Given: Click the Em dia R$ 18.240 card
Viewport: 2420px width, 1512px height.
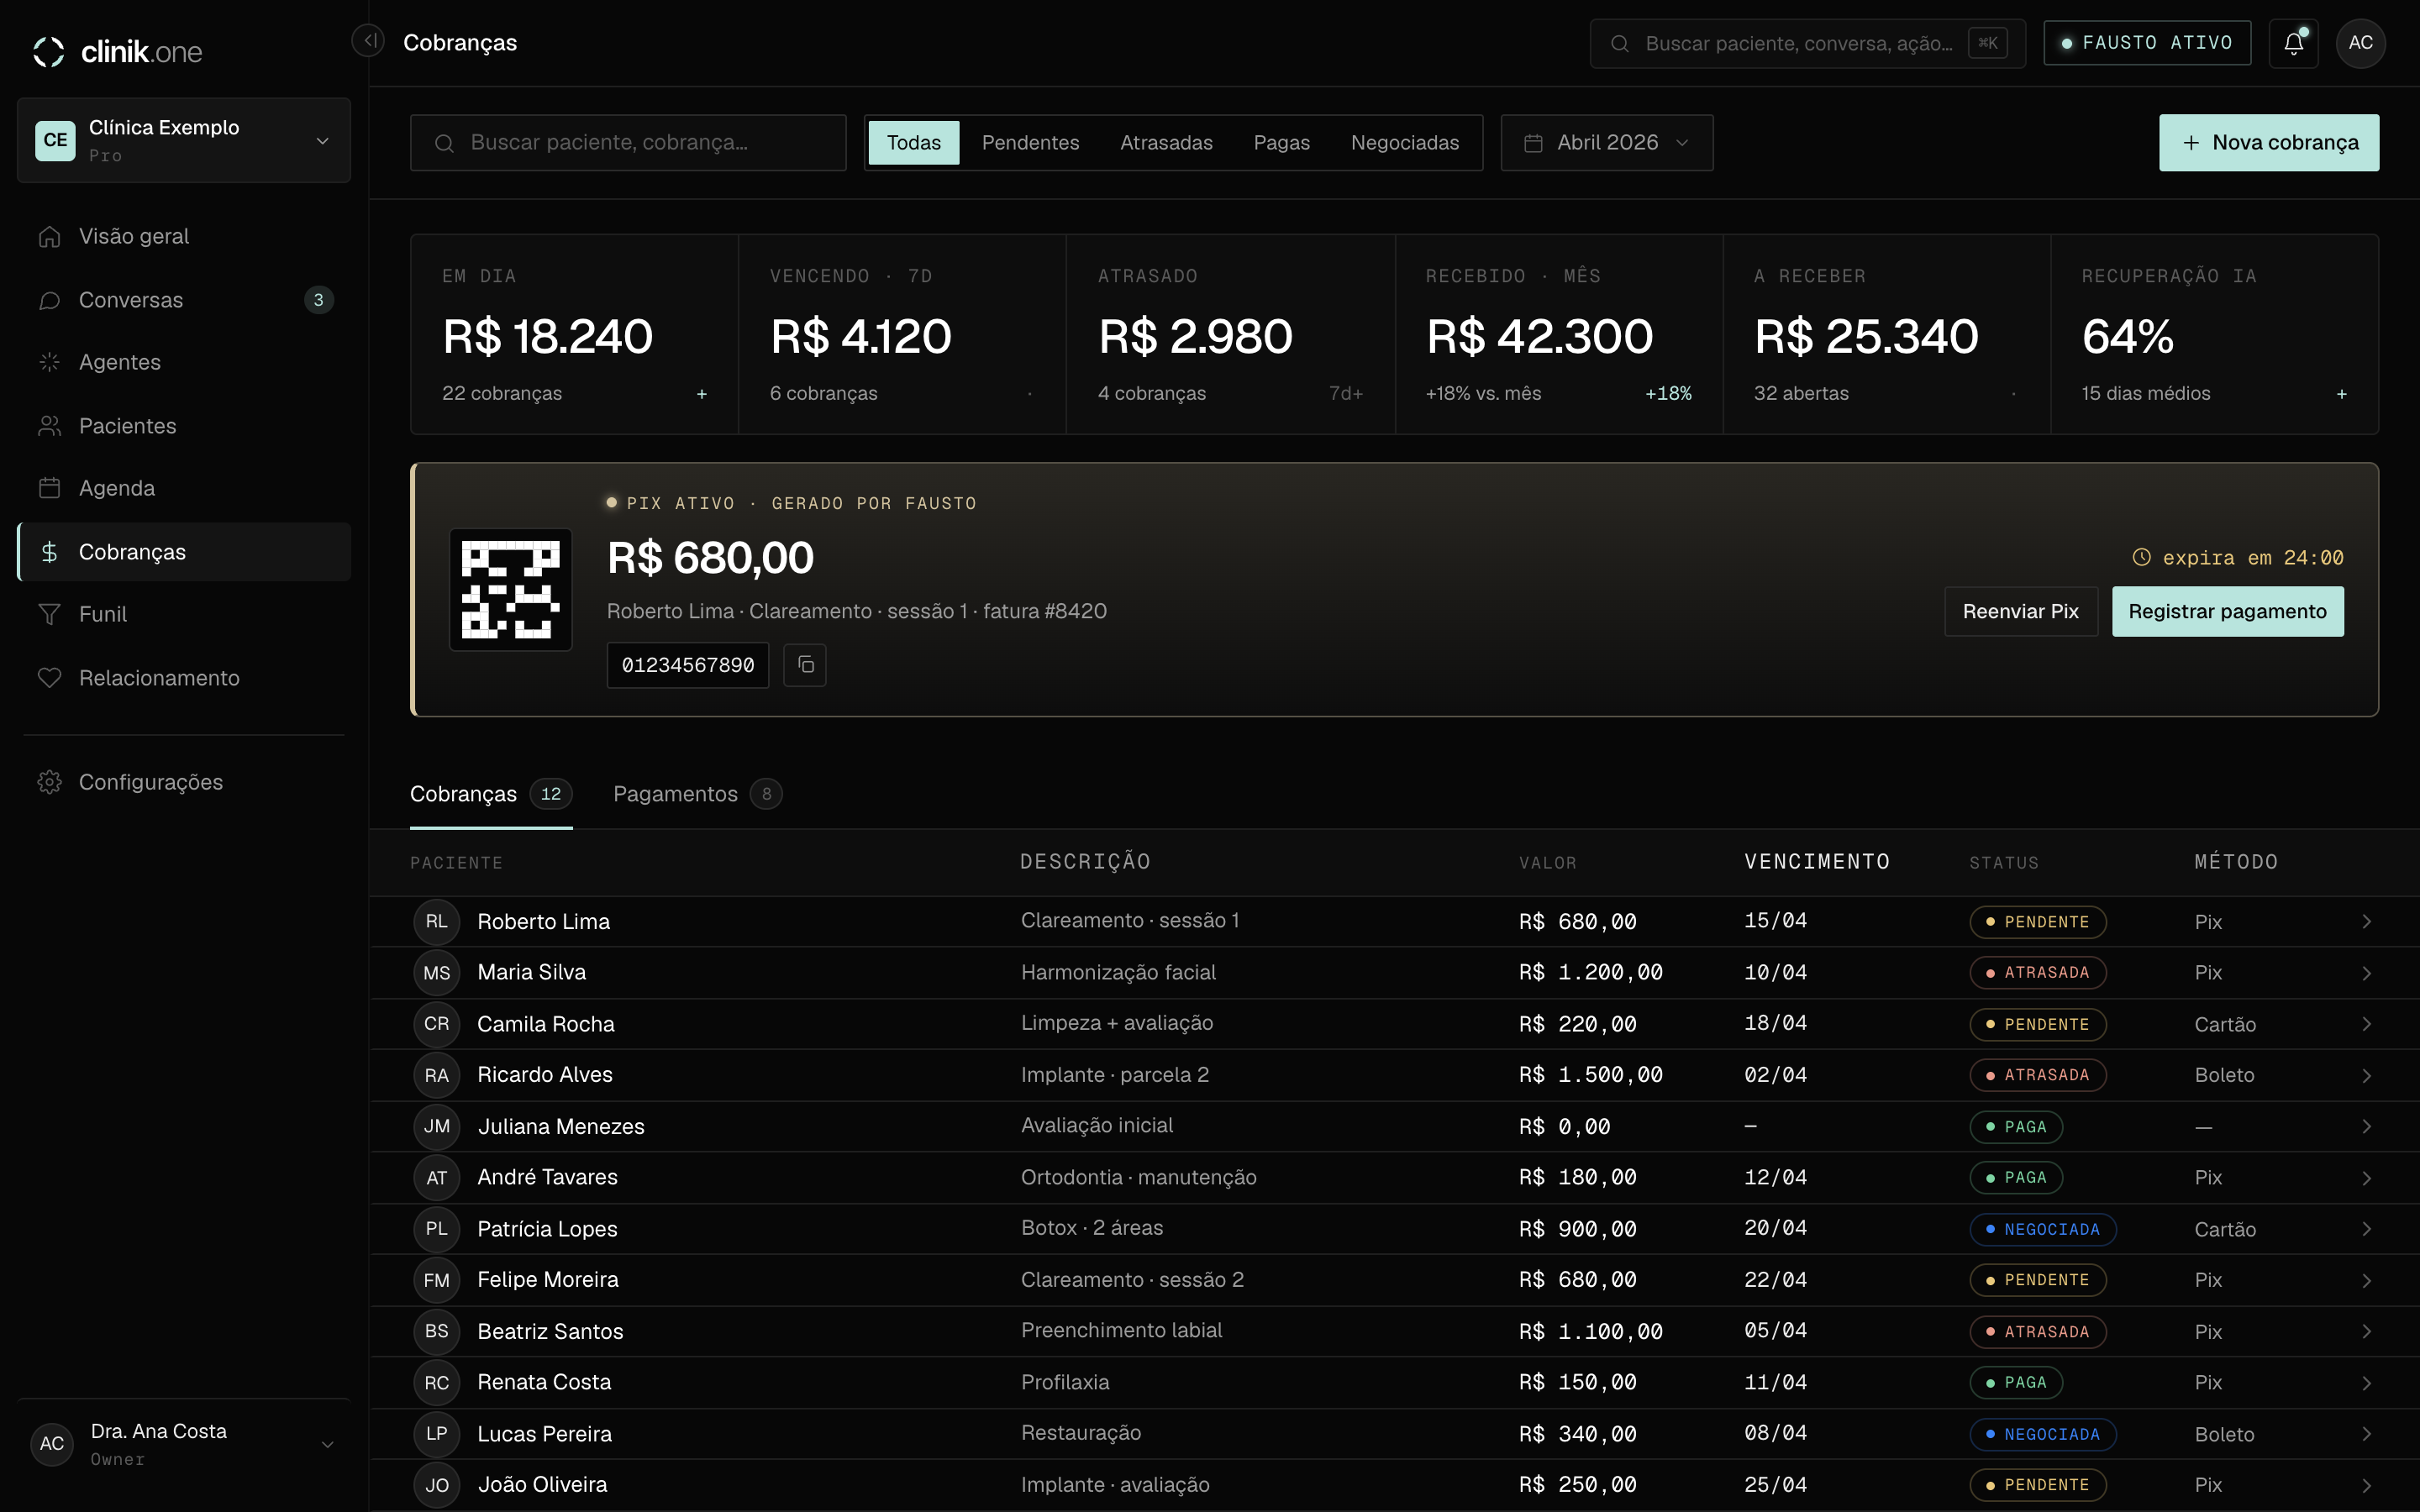Looking at the screenshot, I should (575, 334).
